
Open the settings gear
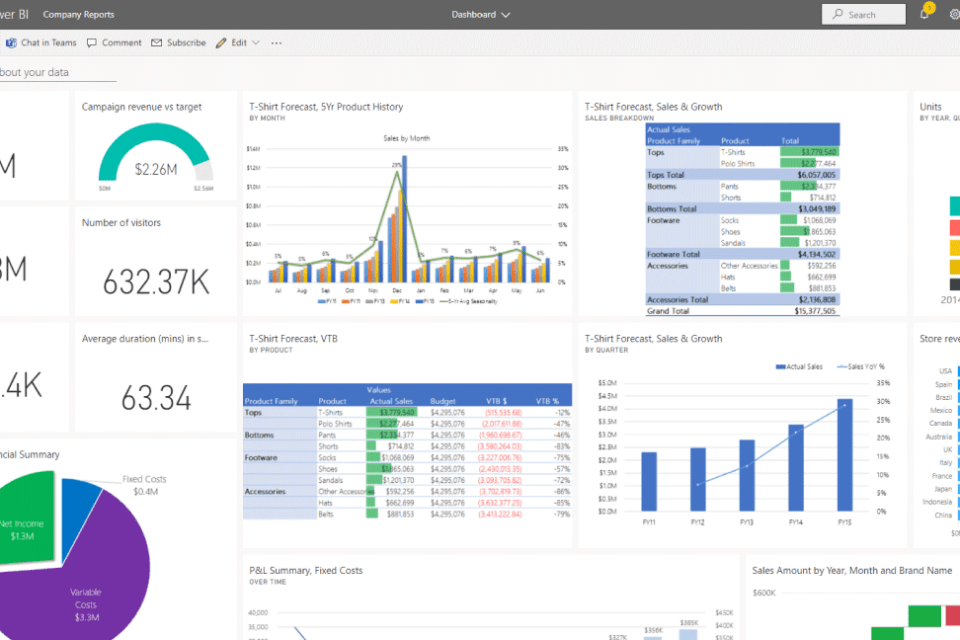954,14
